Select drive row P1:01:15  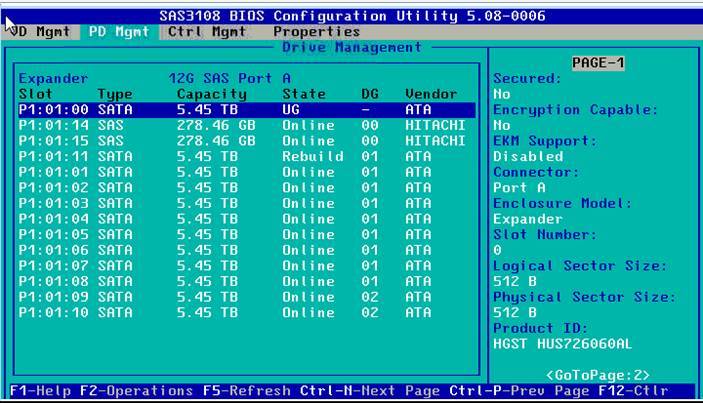click(247, 141)
